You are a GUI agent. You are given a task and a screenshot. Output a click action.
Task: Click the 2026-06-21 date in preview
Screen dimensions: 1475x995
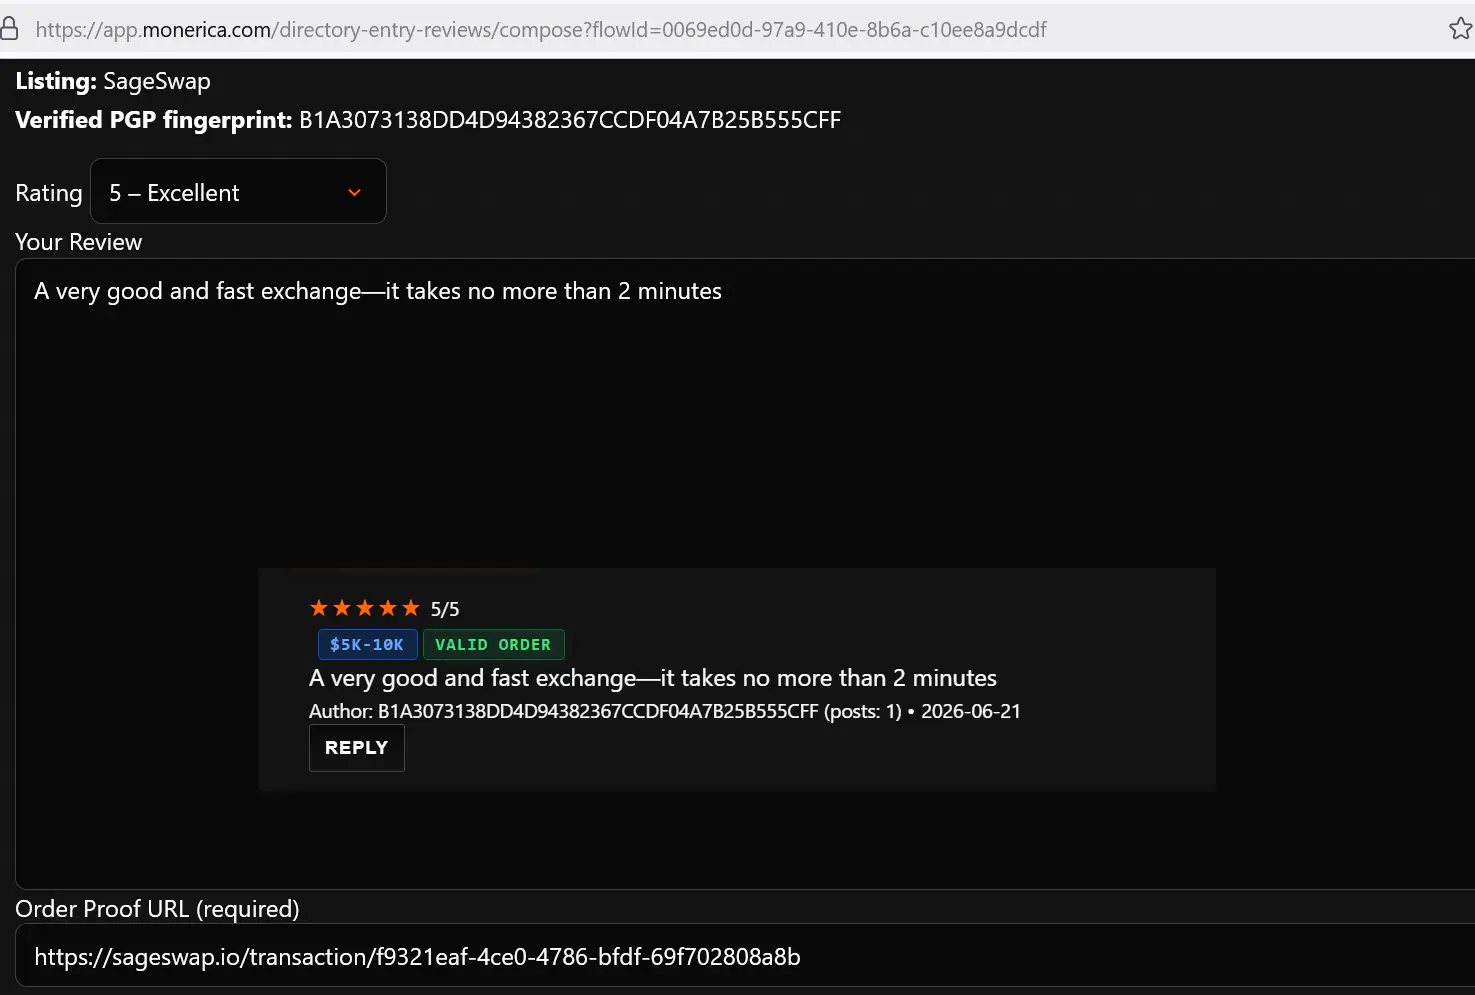(x=971, y=711)
